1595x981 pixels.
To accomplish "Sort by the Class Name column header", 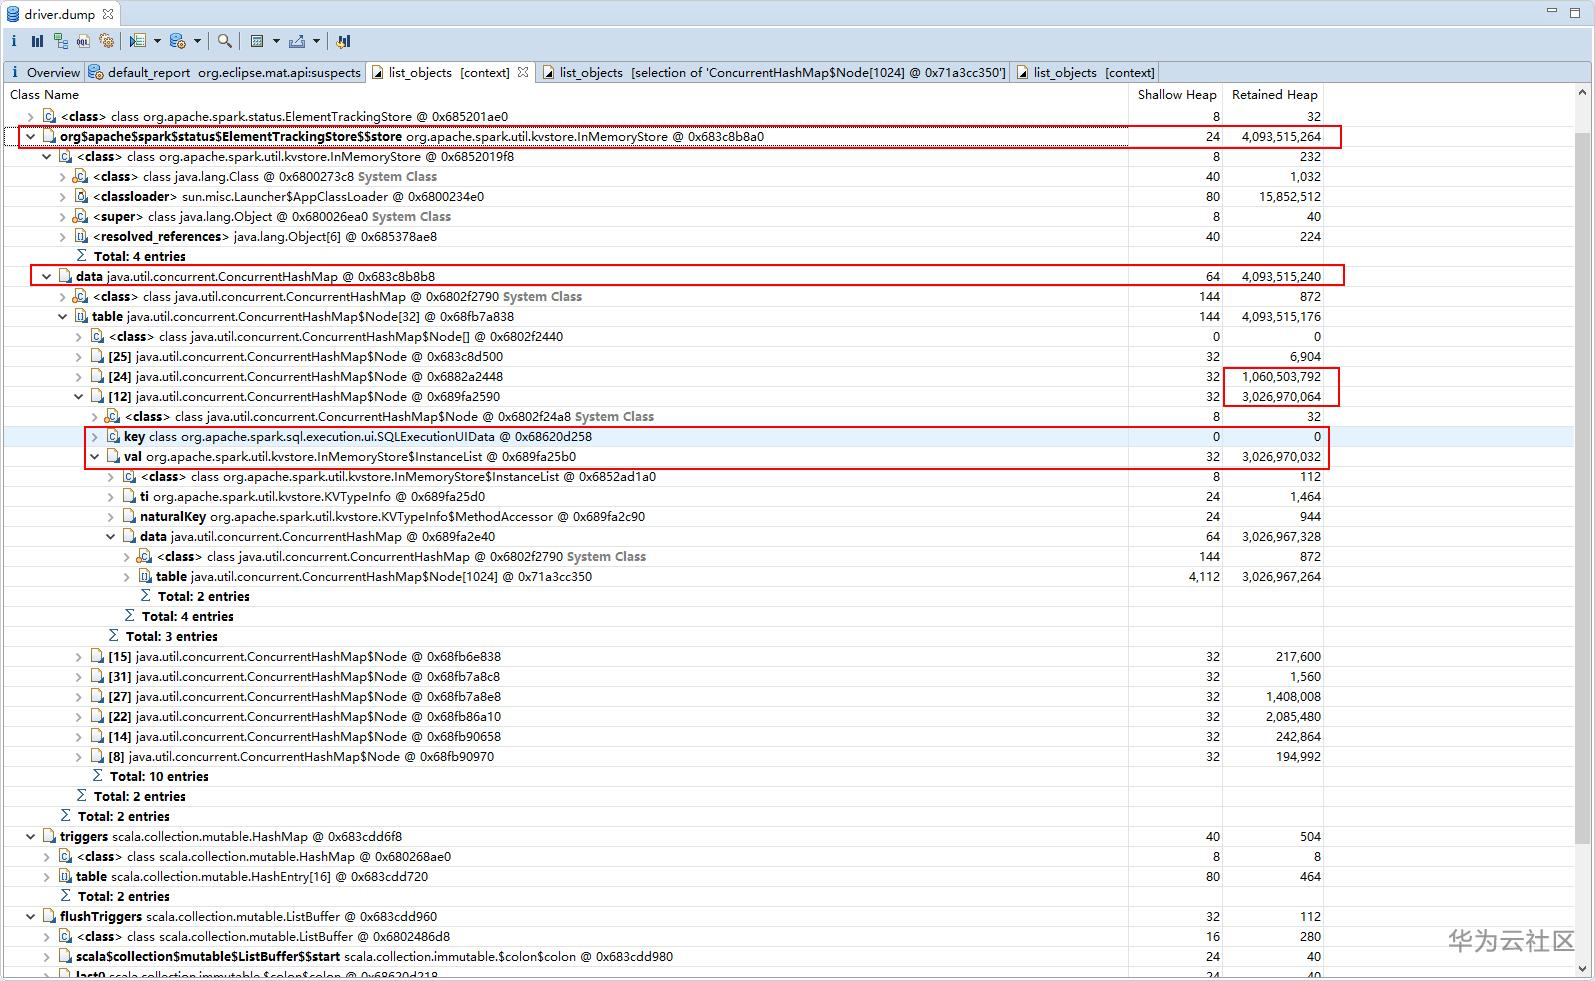I will [x=45, y=95].
